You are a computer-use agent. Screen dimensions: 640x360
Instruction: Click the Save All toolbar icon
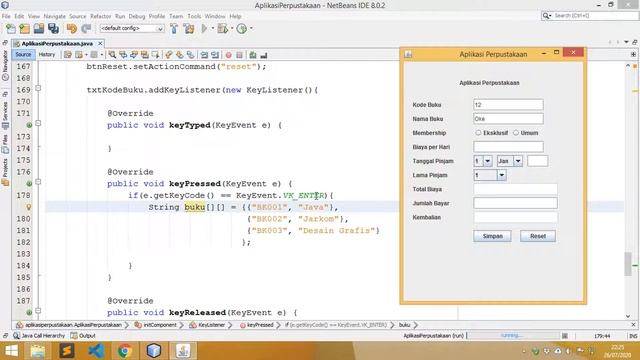(53, 29)
